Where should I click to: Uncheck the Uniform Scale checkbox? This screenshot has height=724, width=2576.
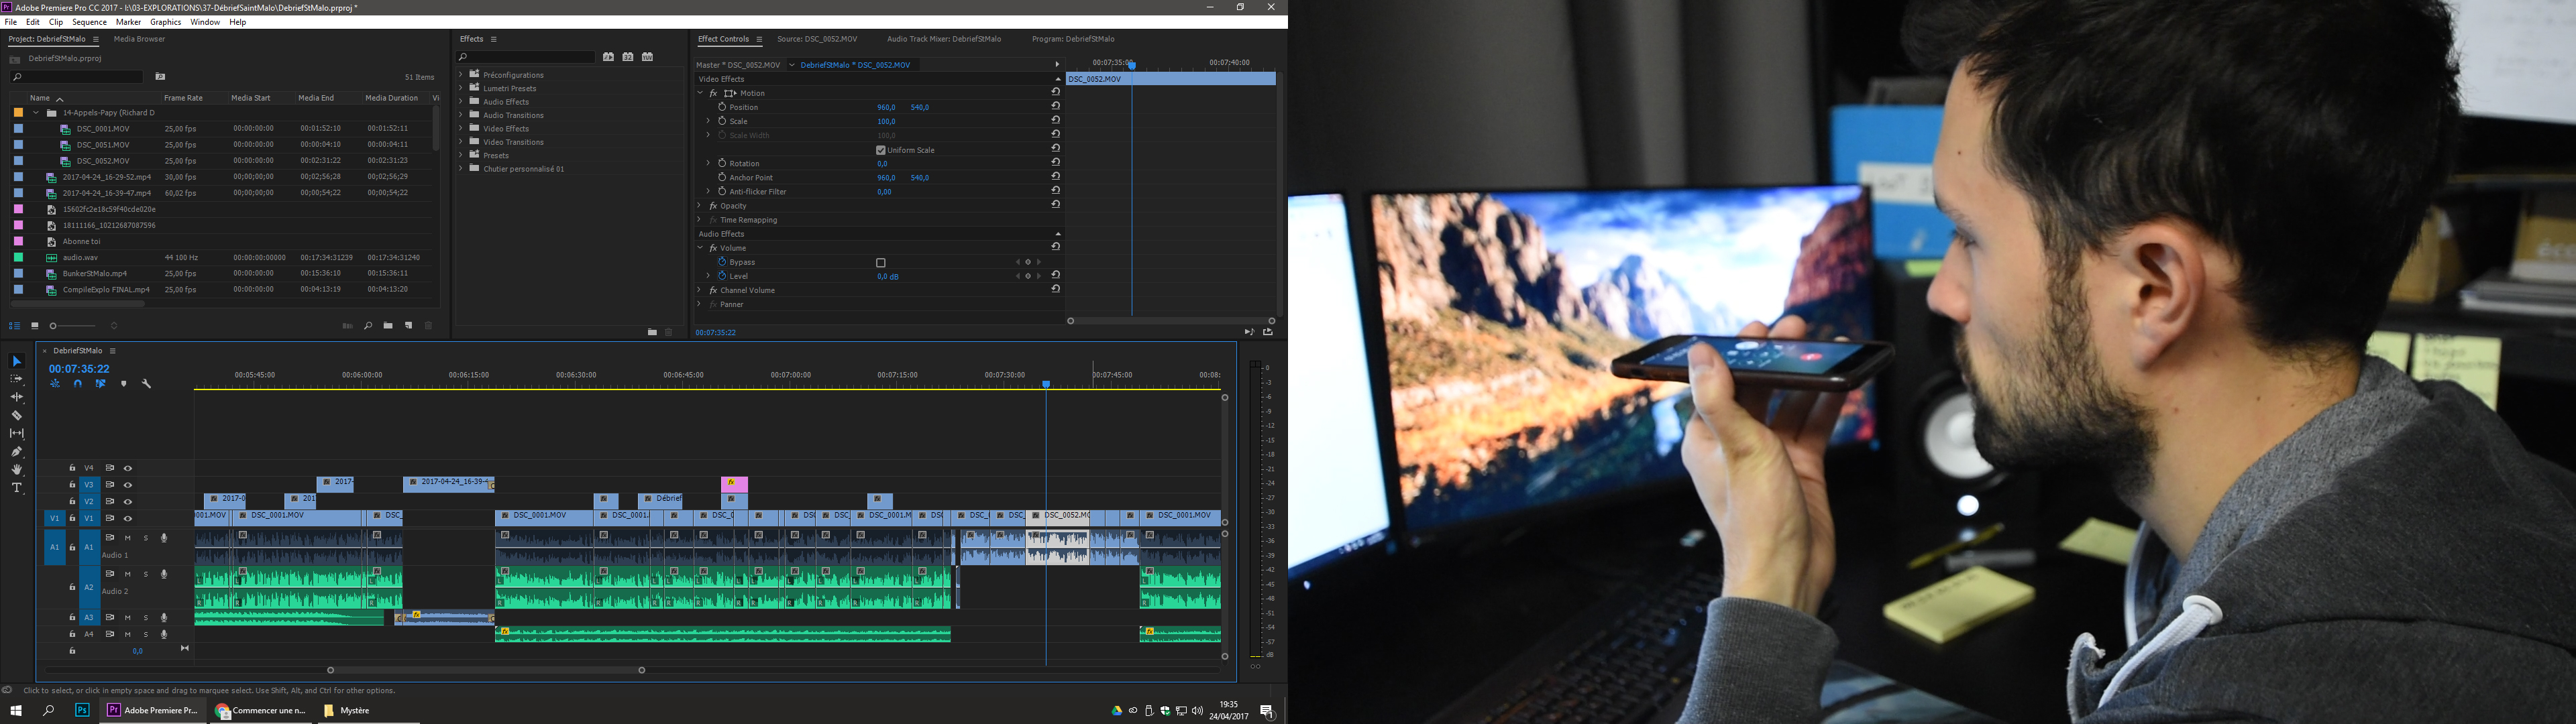point(881,150)
